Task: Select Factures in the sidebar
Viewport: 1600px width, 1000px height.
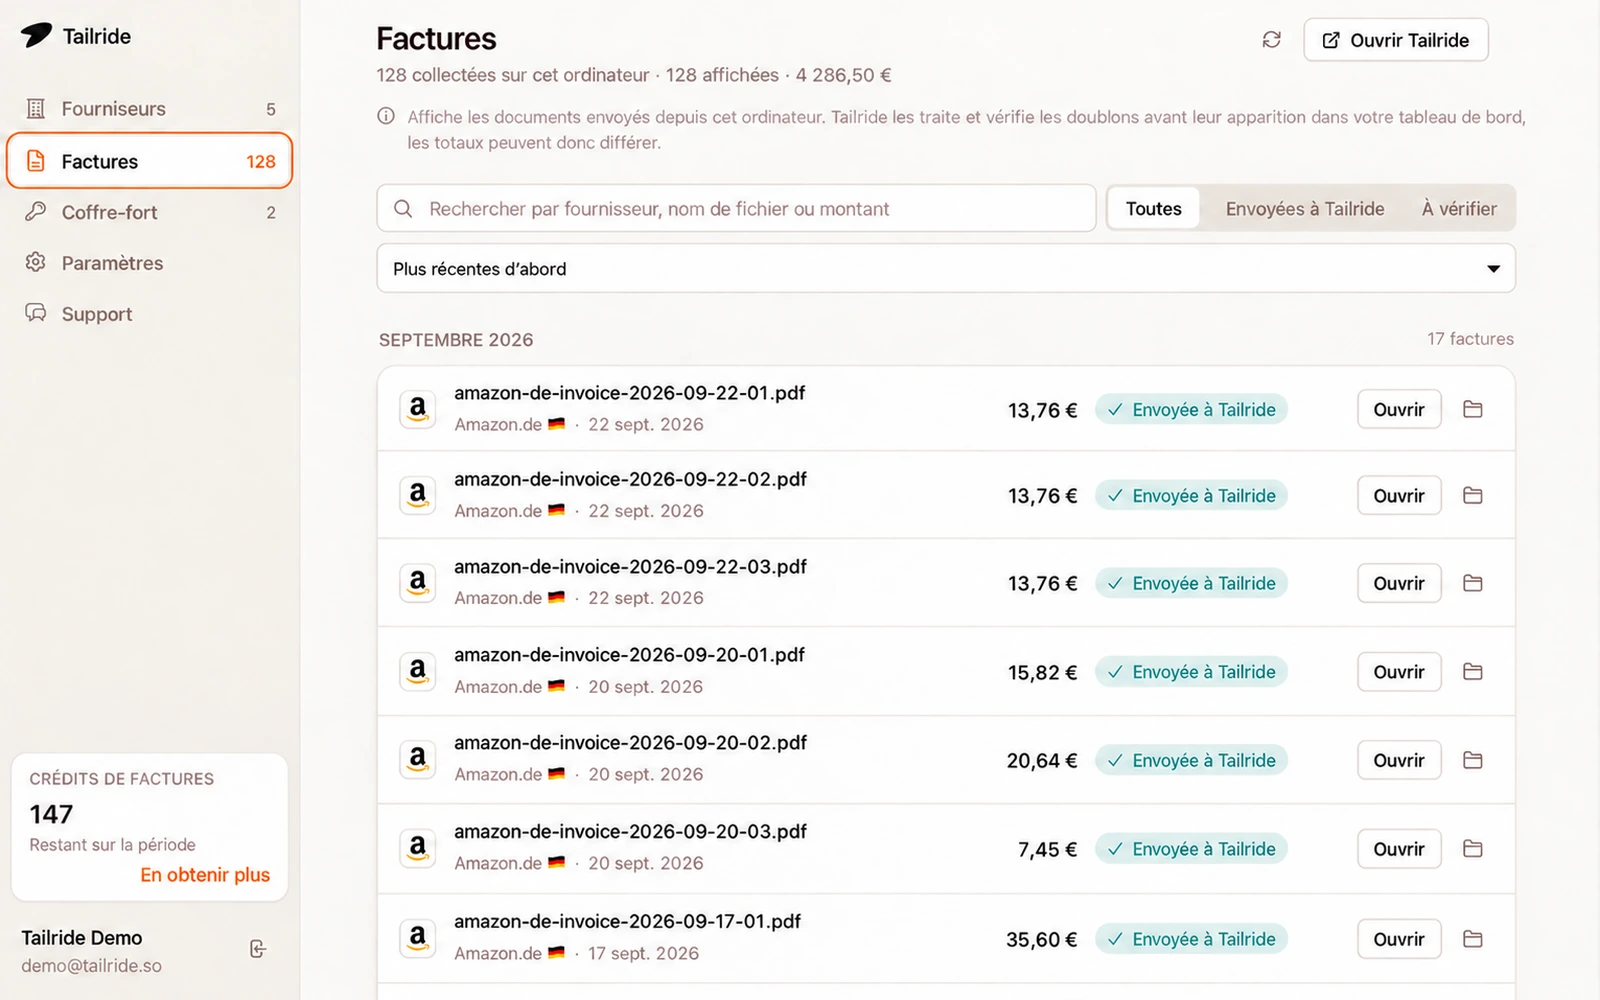Action: click(x=149, y=161)
